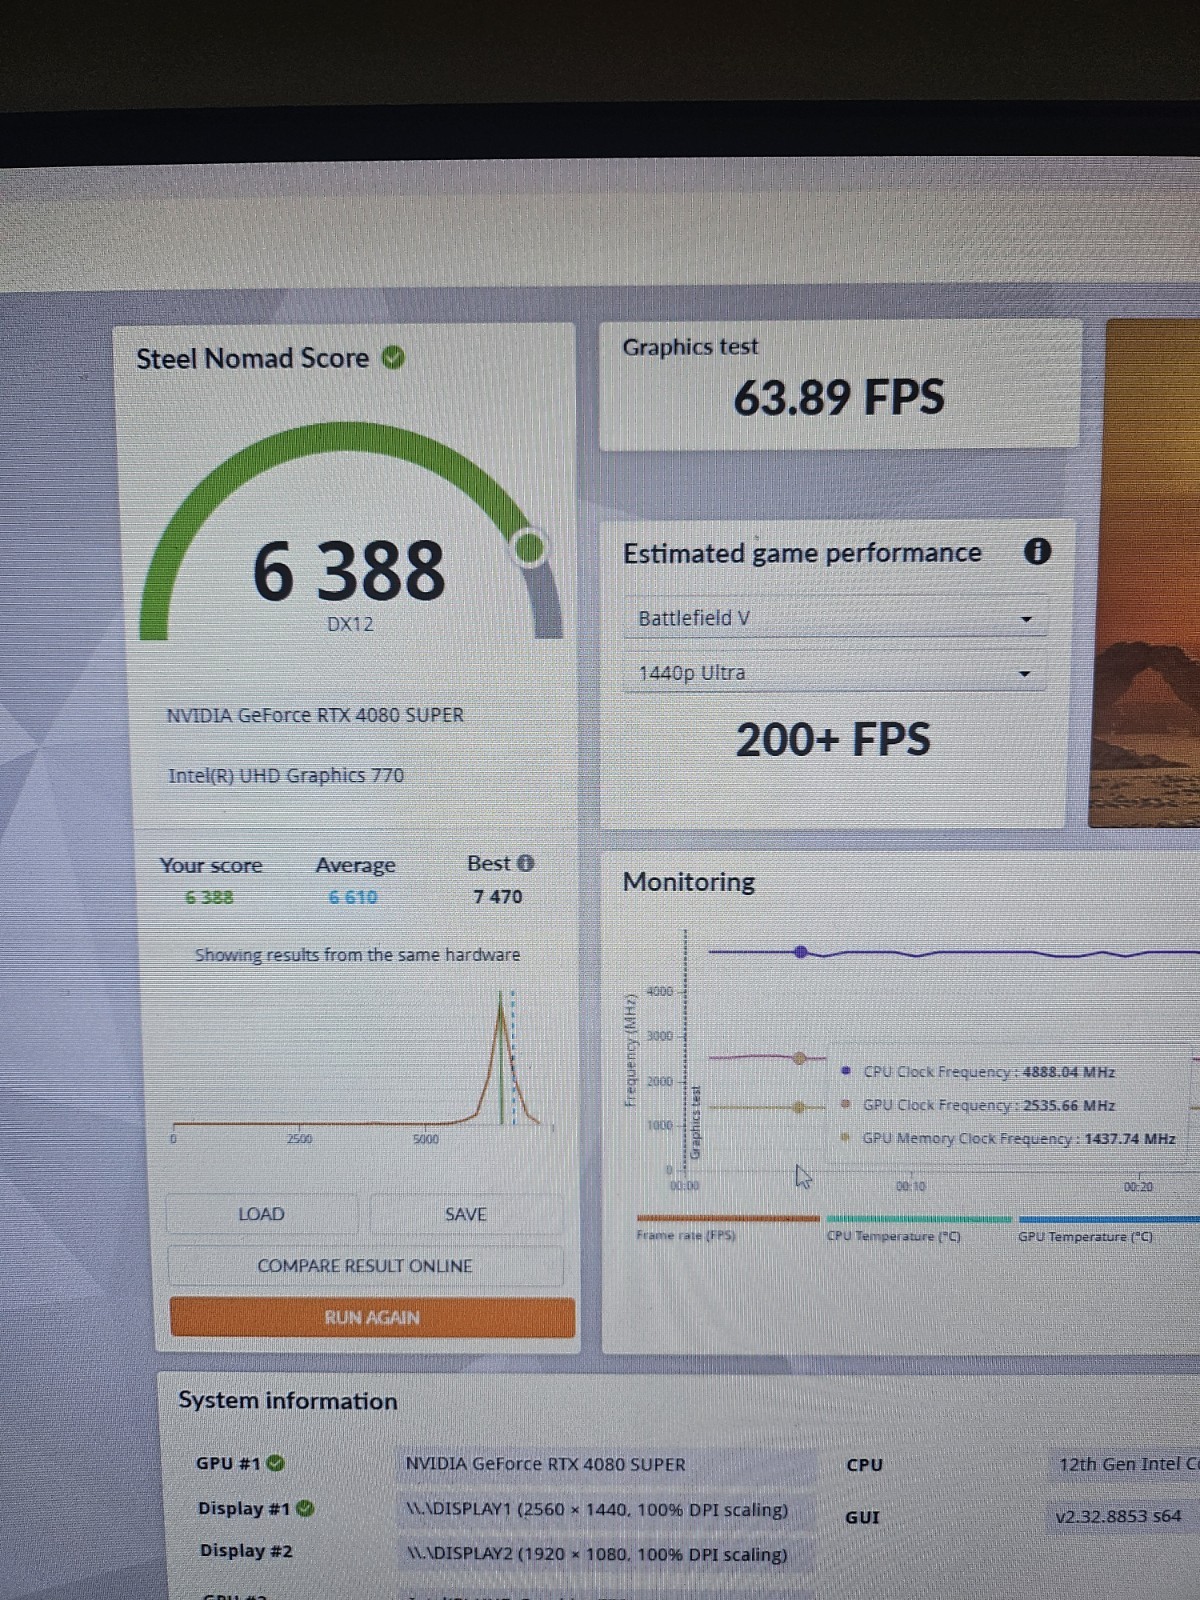1200x1600 pixels.
Task: Click the 12th Gen Intel CPU value
Action: (x=1129, y=1464)
